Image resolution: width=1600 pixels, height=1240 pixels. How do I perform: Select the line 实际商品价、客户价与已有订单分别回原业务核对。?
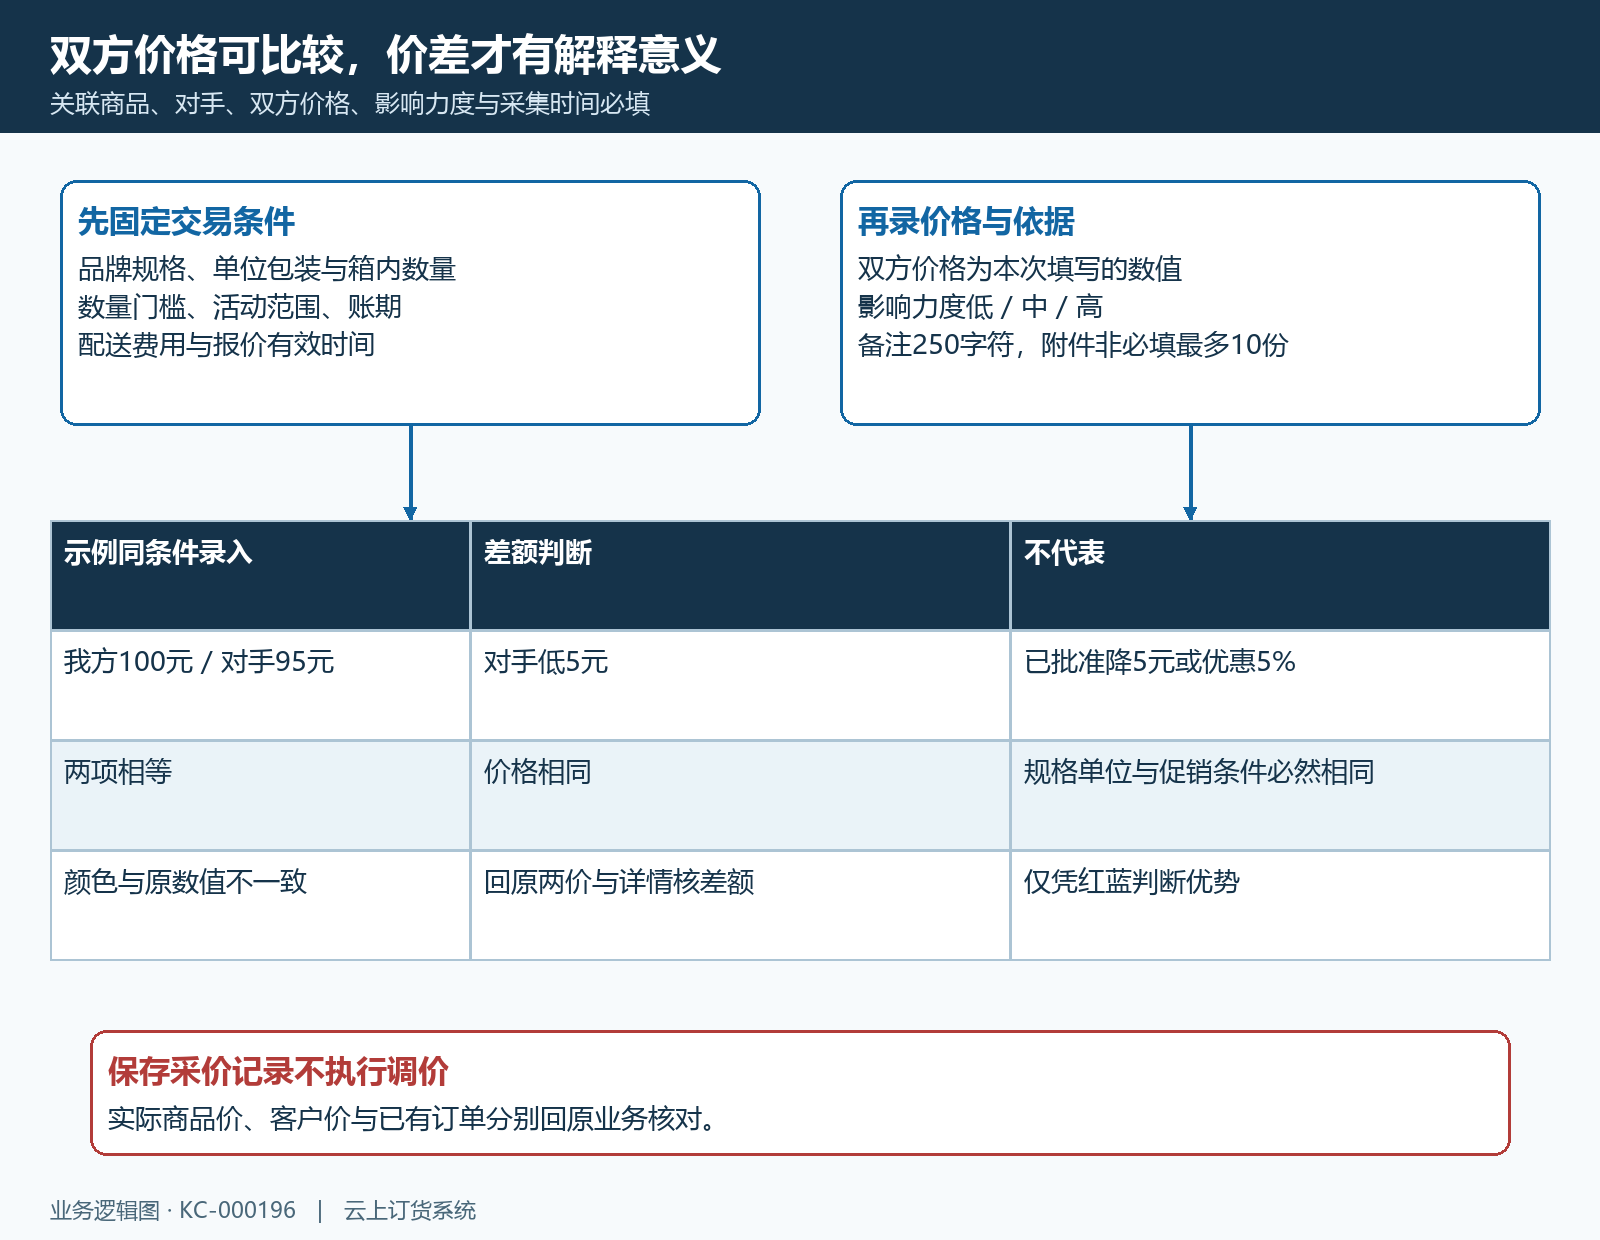413,1119
